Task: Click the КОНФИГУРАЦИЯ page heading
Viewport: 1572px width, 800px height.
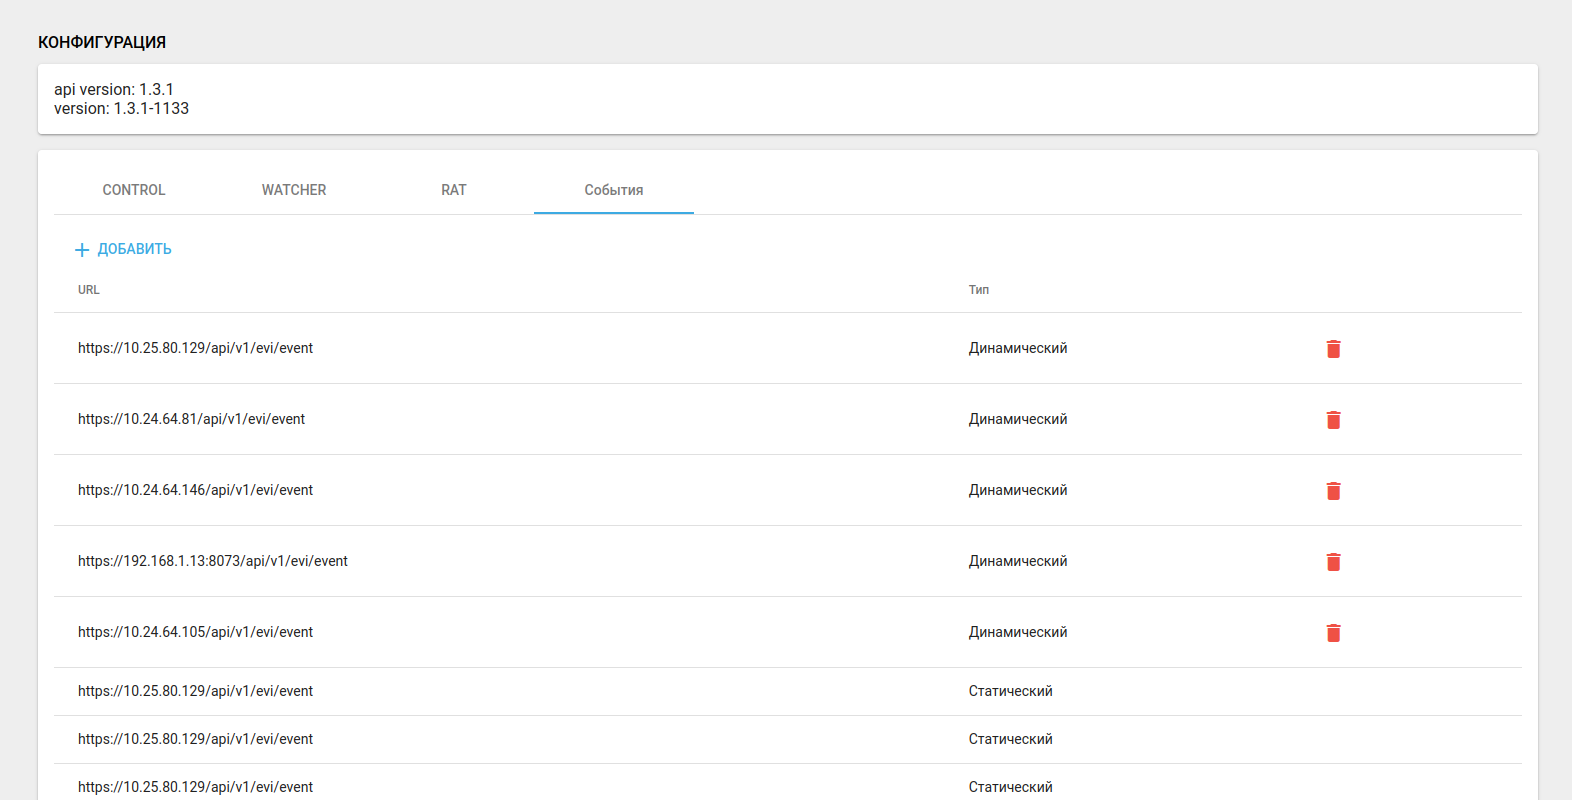Action: pos(102,42)
